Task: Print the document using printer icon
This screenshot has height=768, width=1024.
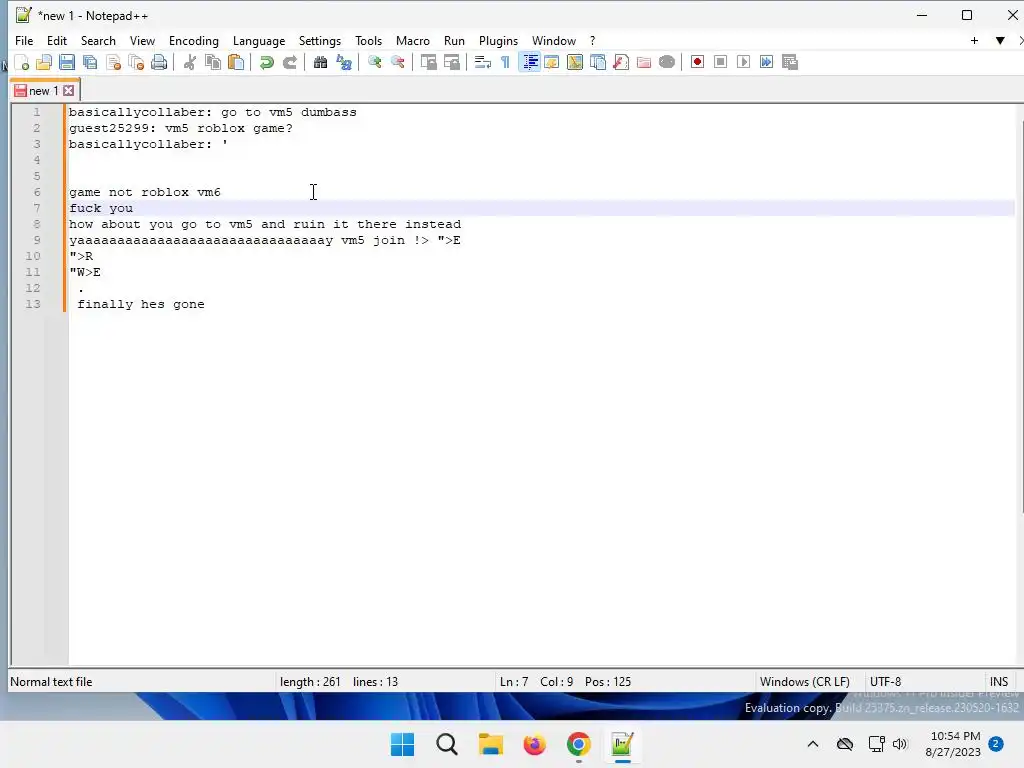Action: [x=159, y=62]
